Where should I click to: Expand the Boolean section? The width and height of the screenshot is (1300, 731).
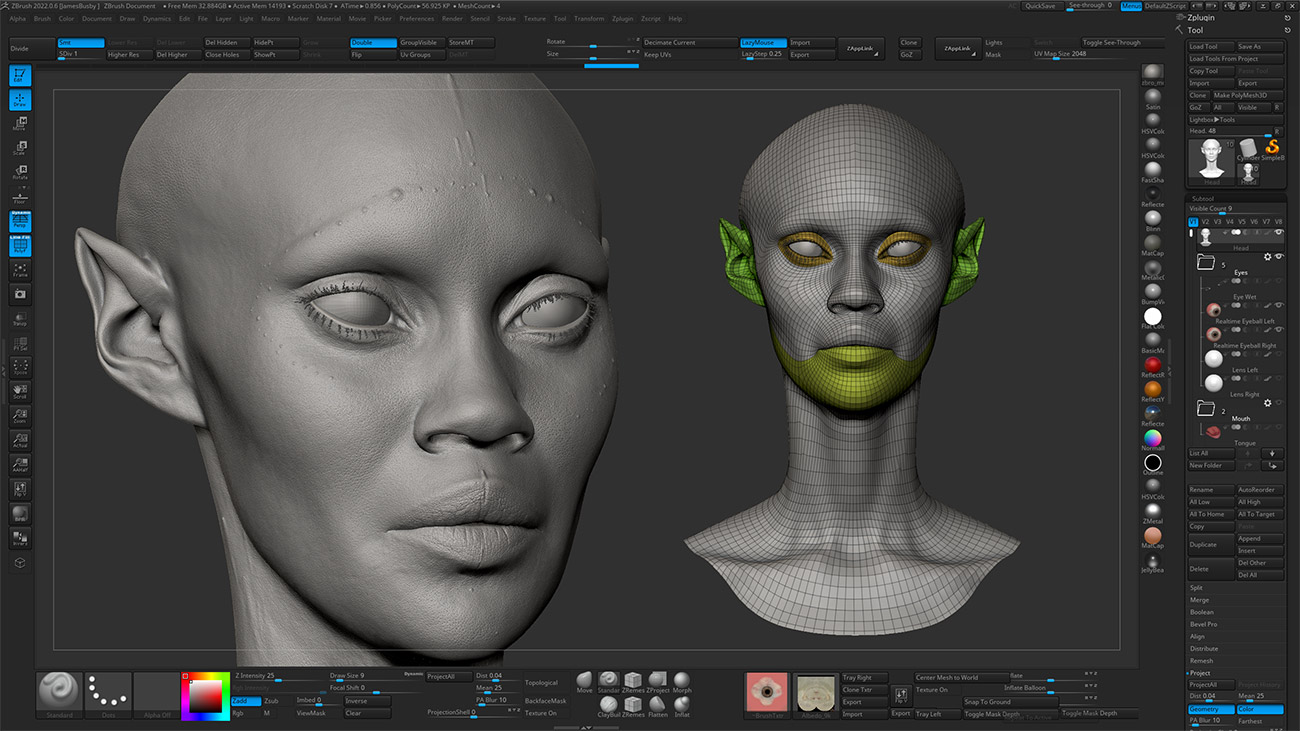(1202, 612)
